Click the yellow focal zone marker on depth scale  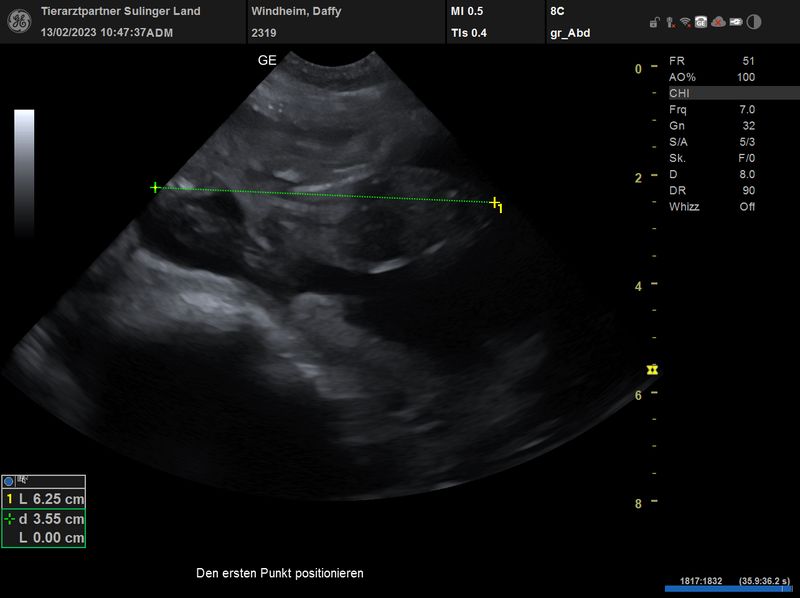(x=652, y=369)
